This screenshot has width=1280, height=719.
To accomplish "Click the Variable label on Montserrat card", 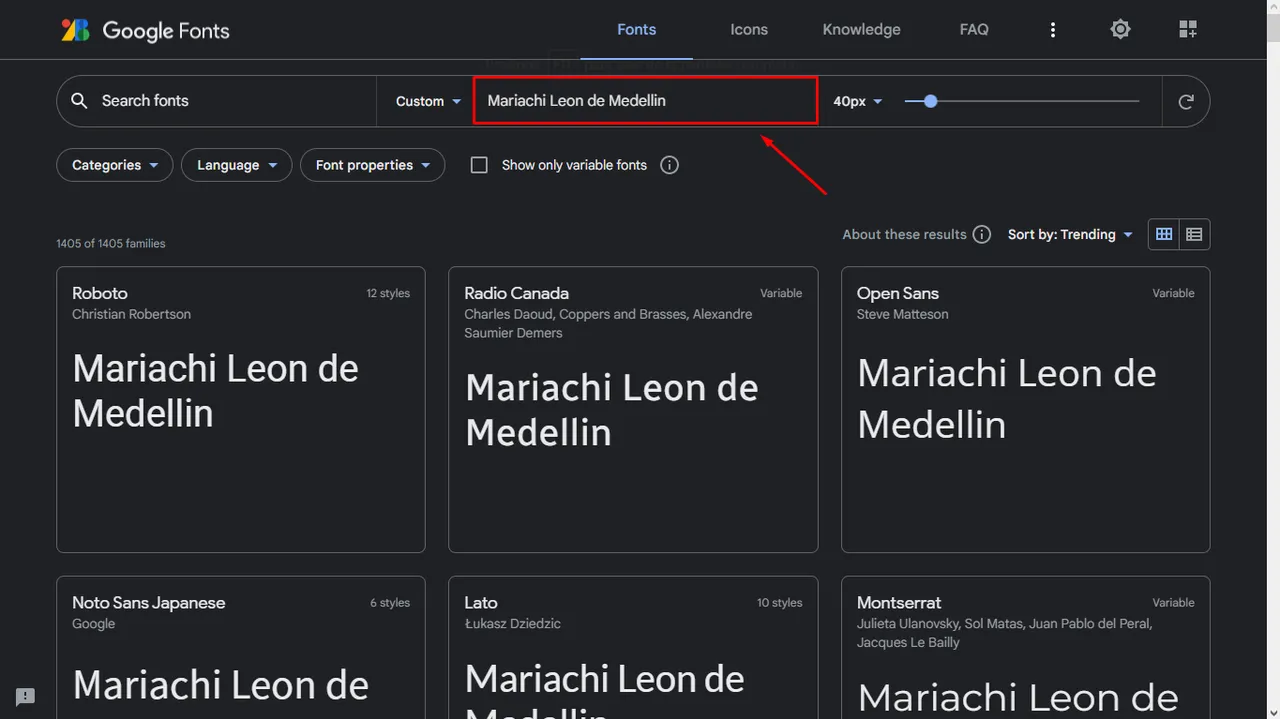I will click(1173, 603).
